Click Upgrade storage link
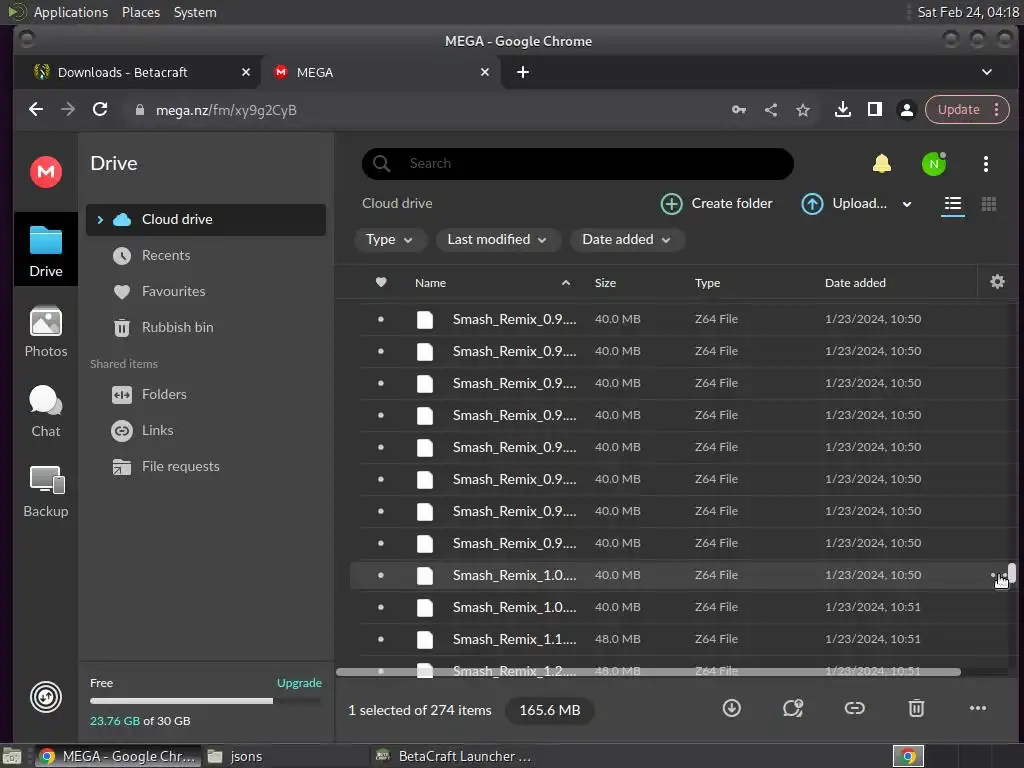The width and height of the screenshot is (1024, 768). [x=299, y=682]
